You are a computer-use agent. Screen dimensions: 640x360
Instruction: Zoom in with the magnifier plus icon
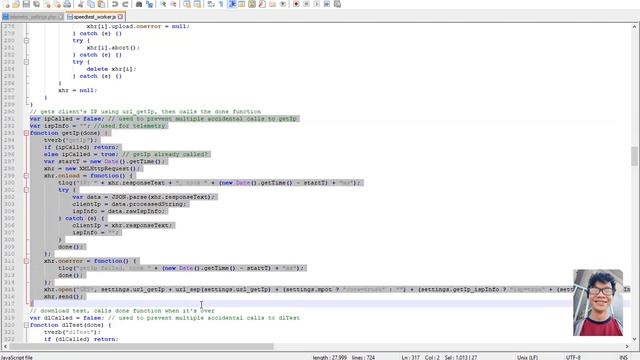163,4
